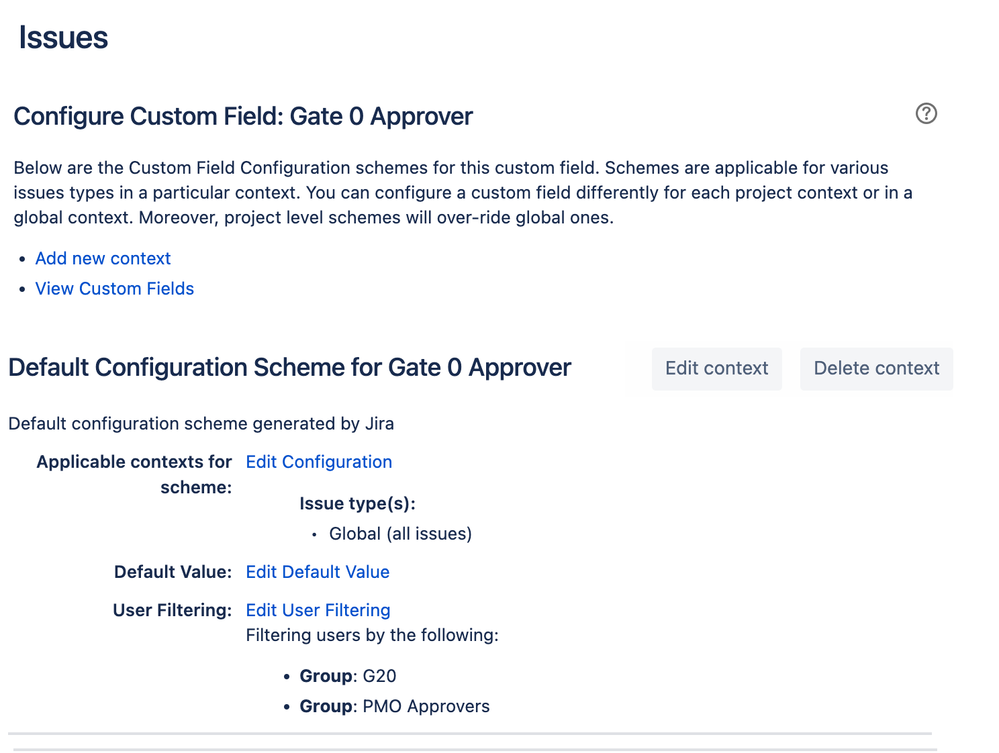Click the Issue type(s) label
Screen dimensions: 999x753
click(357, 503)
